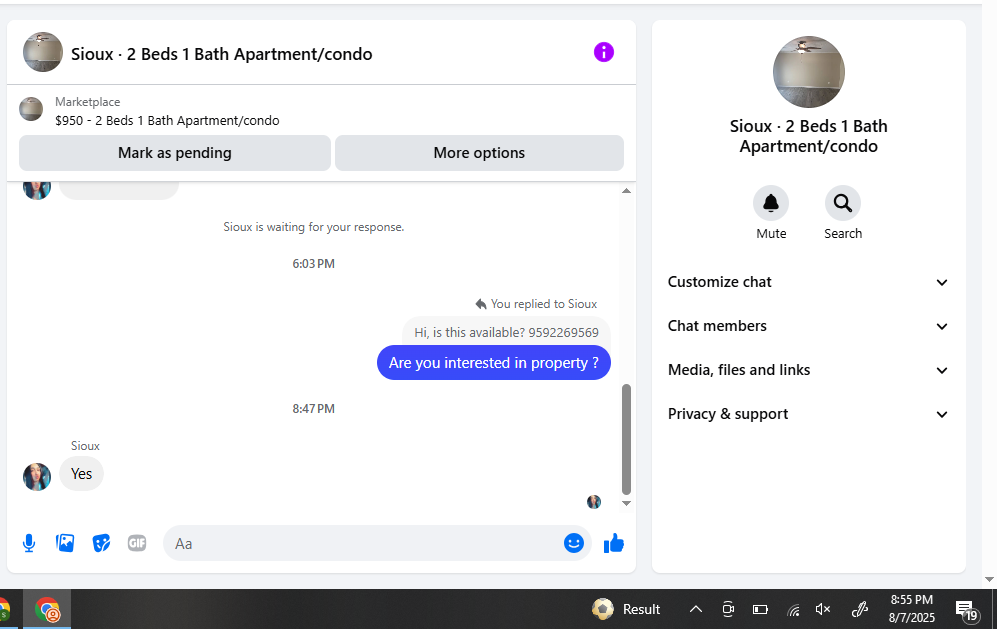
Task: Click the Meet Now camera tray icon
Action: tap(728, 609)
